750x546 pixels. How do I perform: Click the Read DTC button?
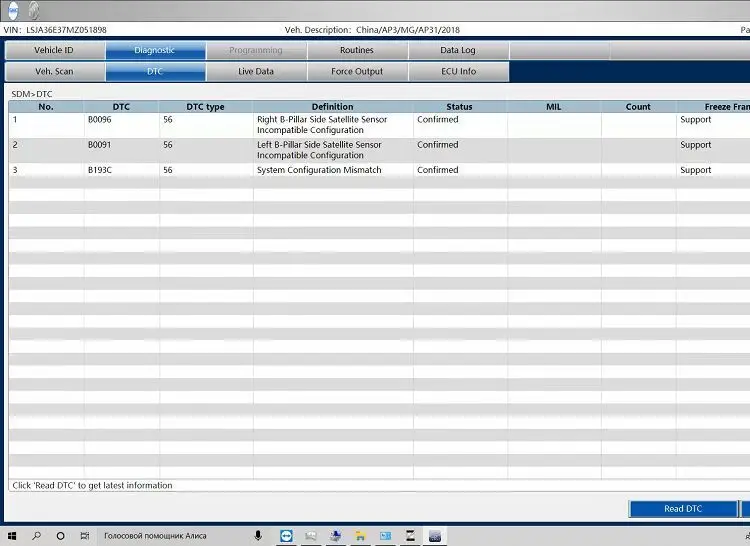click(683, 509)
